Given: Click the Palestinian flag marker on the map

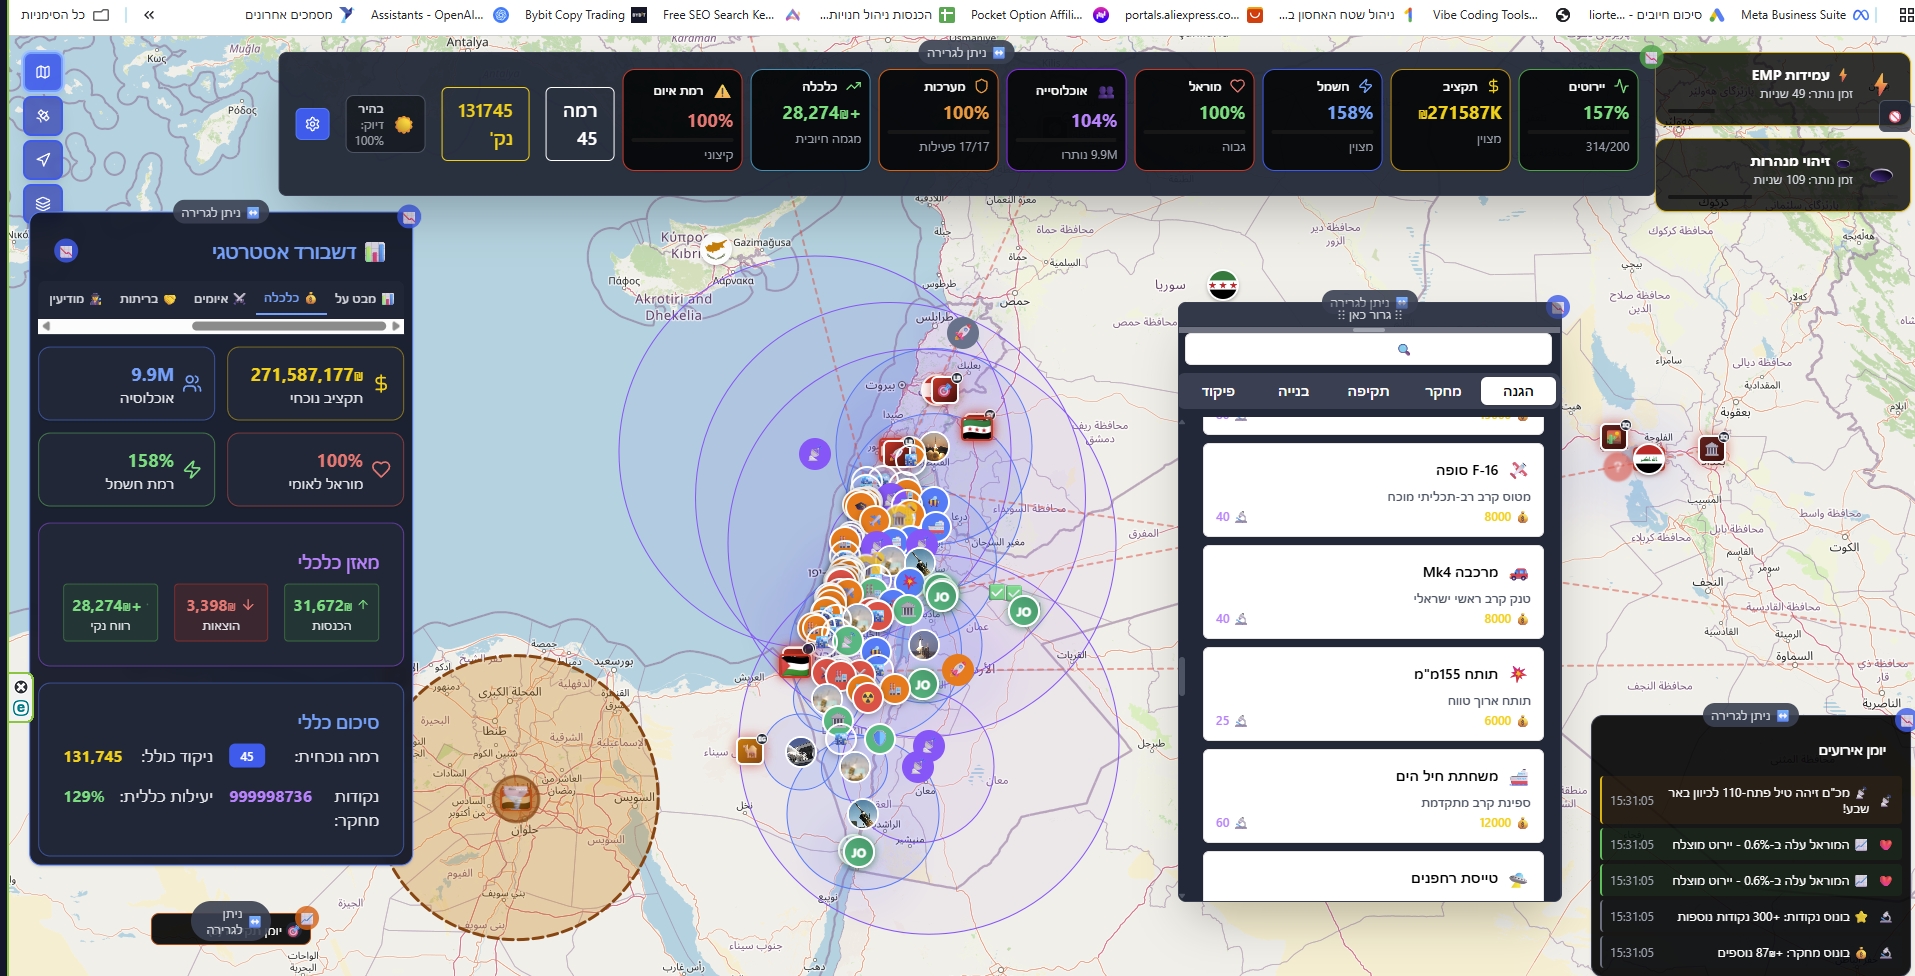Looking at the screenshot, I should click(x=795, y=664).
